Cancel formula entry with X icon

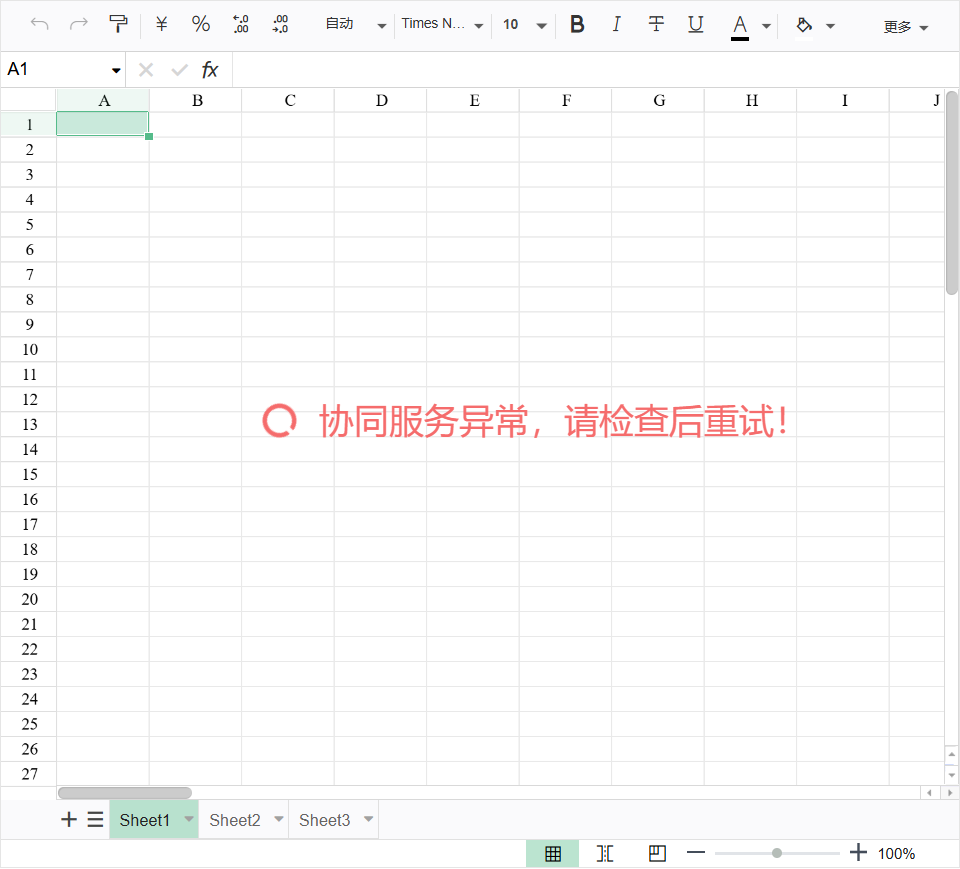point(146,70)
